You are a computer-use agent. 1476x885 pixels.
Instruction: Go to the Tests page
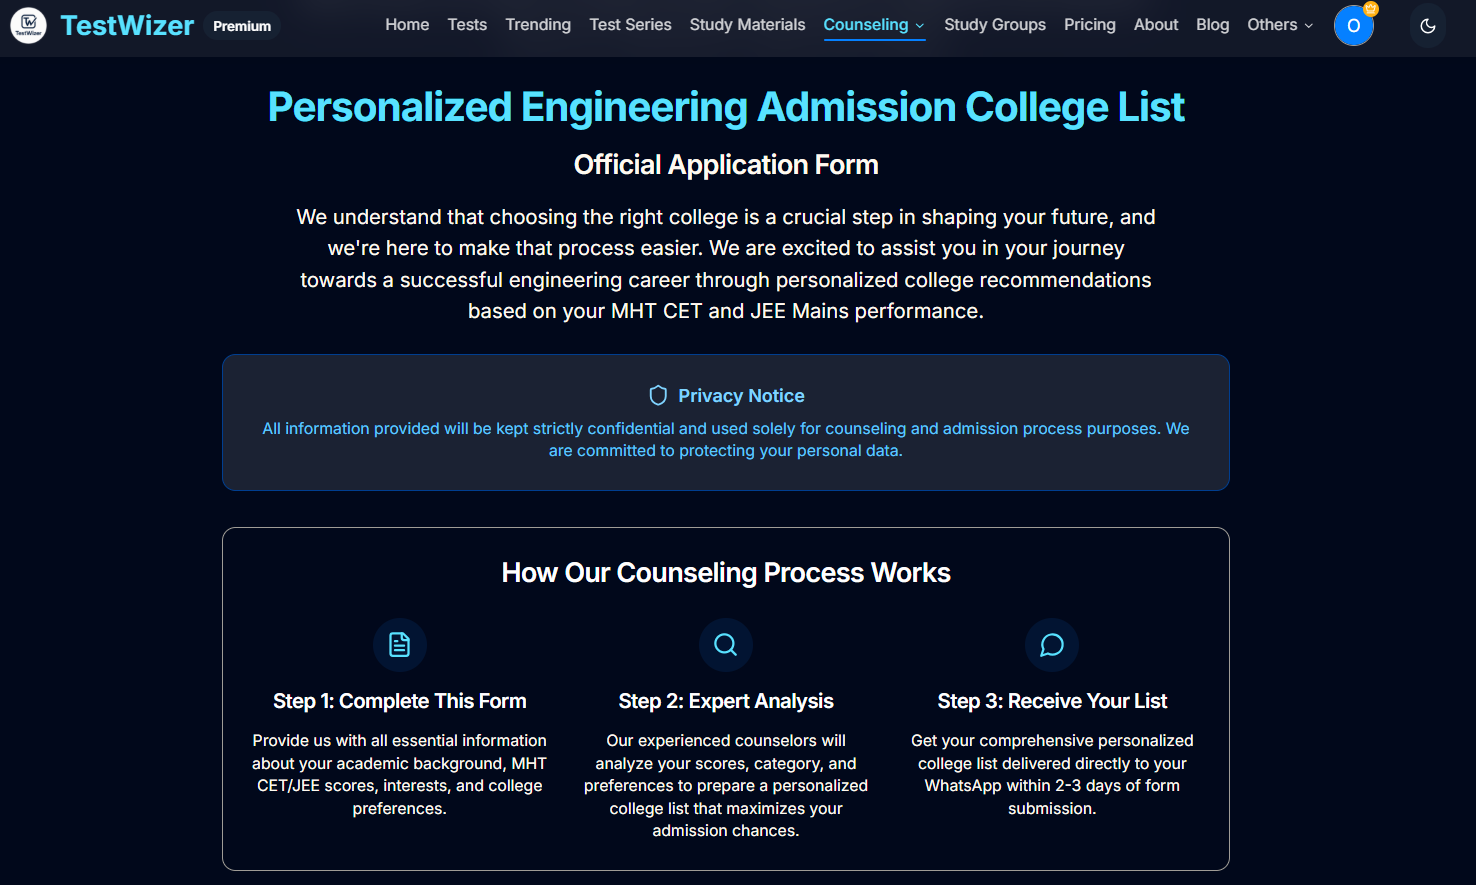coord(467,24)
